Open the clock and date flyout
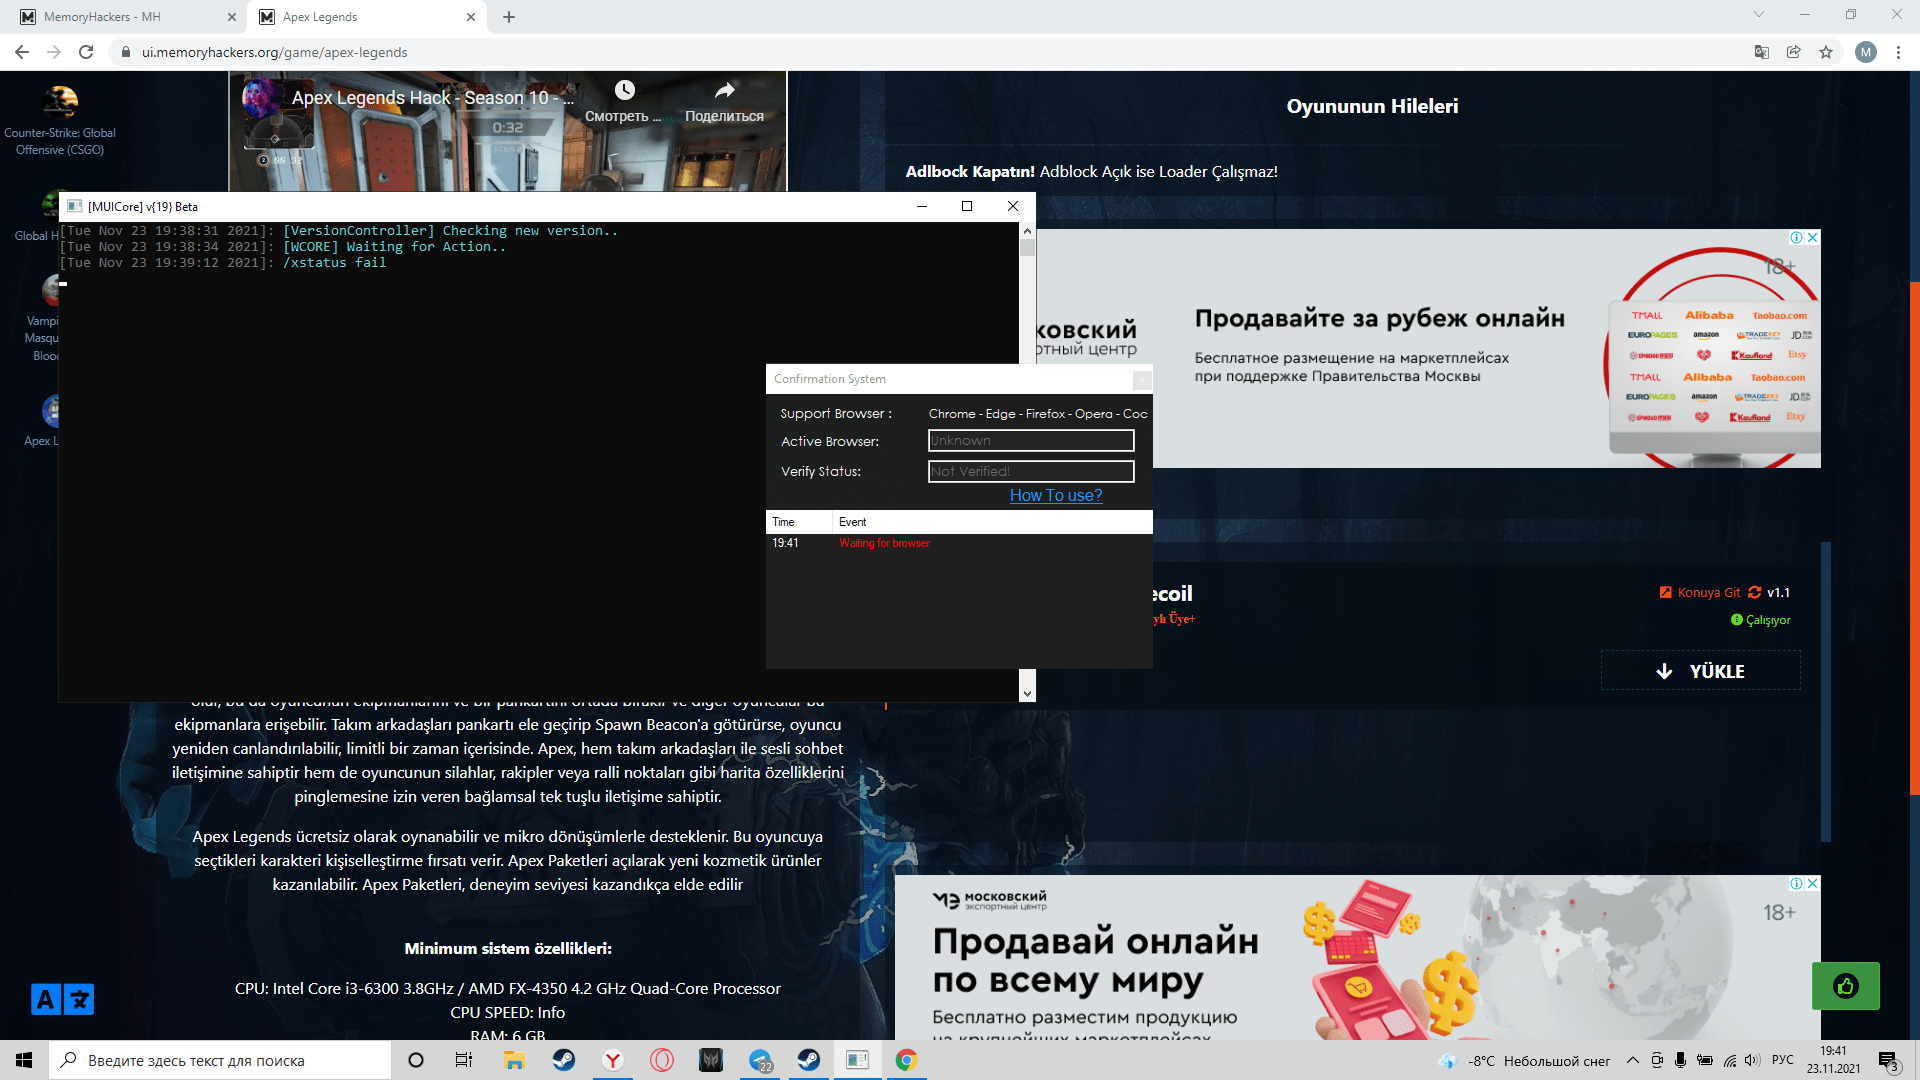The height and width of the screenshot is (1080, 1920). click(1834, 1060)
